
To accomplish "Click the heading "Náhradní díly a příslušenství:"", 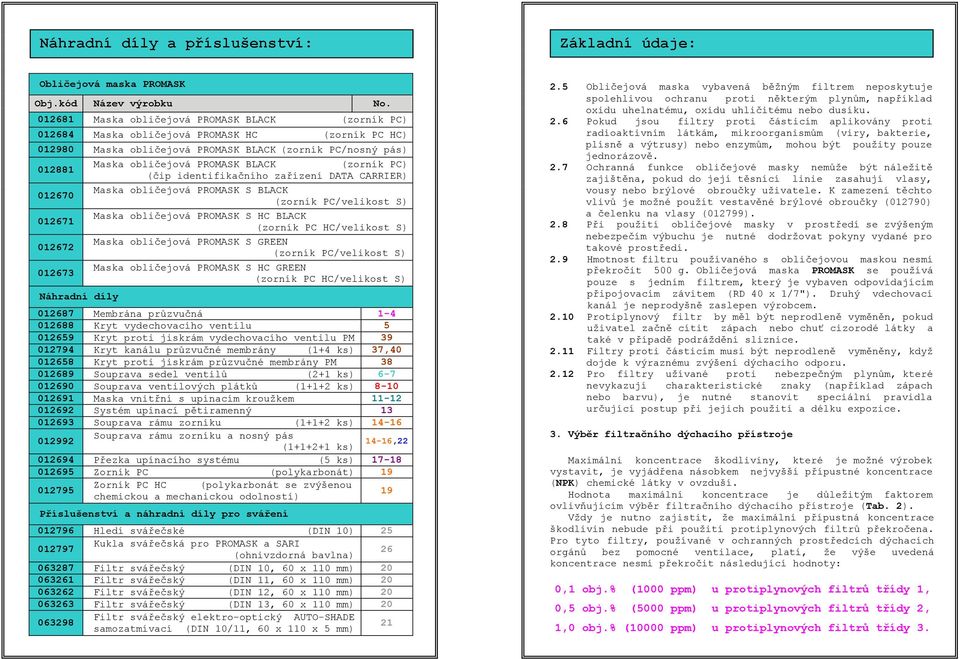I will pos(176,43).
